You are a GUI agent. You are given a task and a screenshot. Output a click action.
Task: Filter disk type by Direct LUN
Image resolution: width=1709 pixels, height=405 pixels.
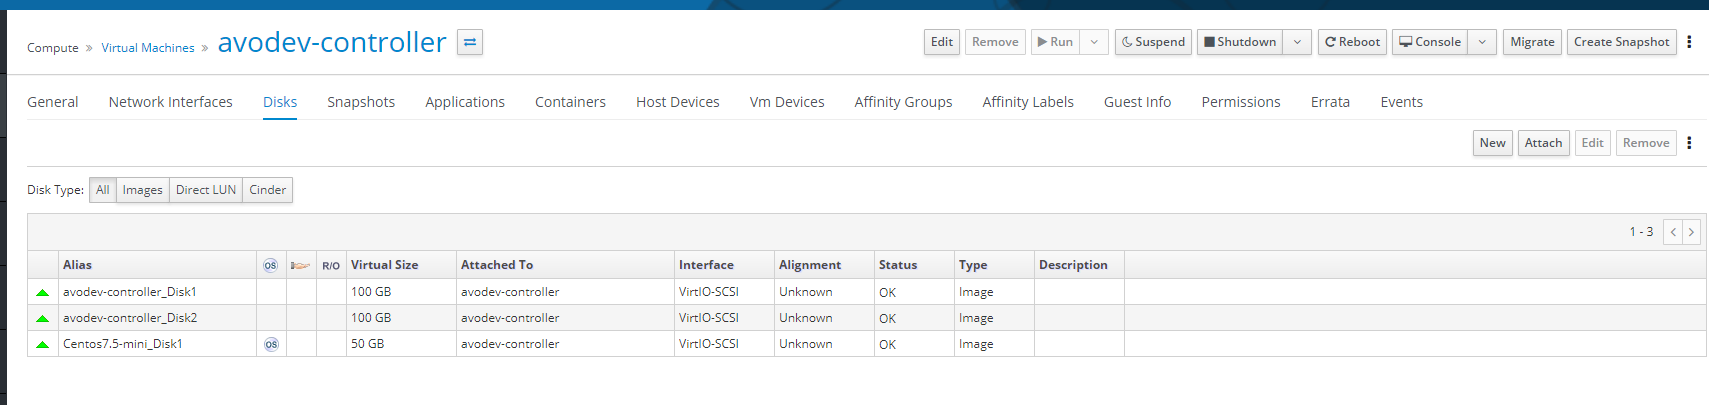(x=206, y=190)
